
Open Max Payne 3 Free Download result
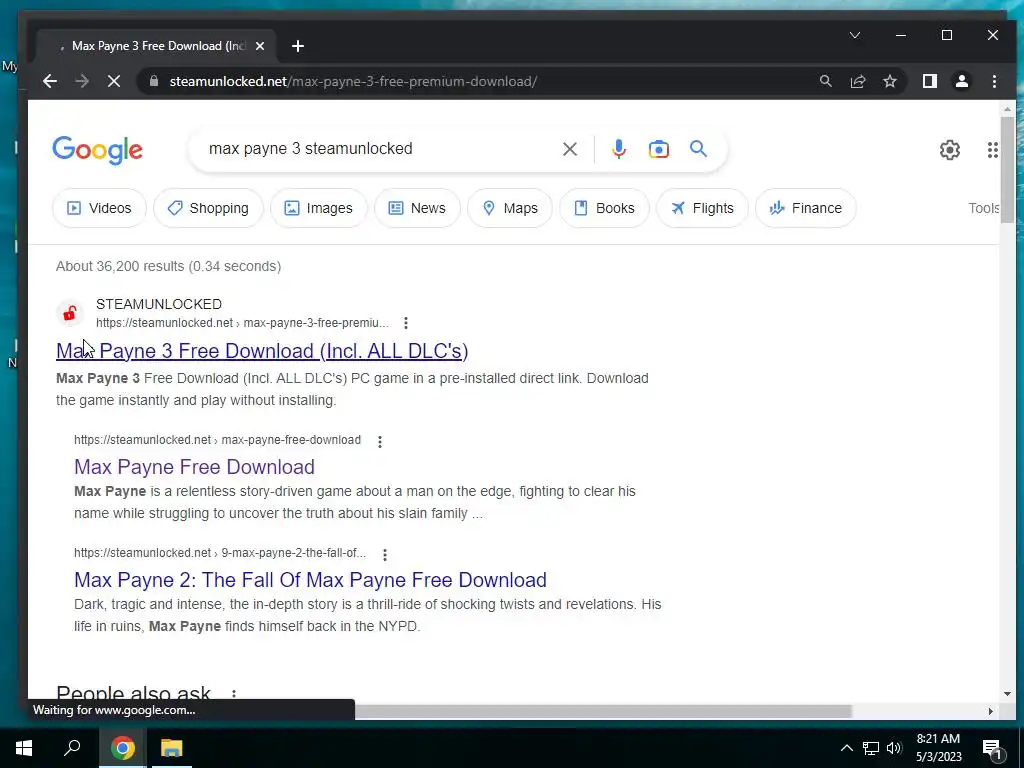pyautogui.click(x=262, y=351)
